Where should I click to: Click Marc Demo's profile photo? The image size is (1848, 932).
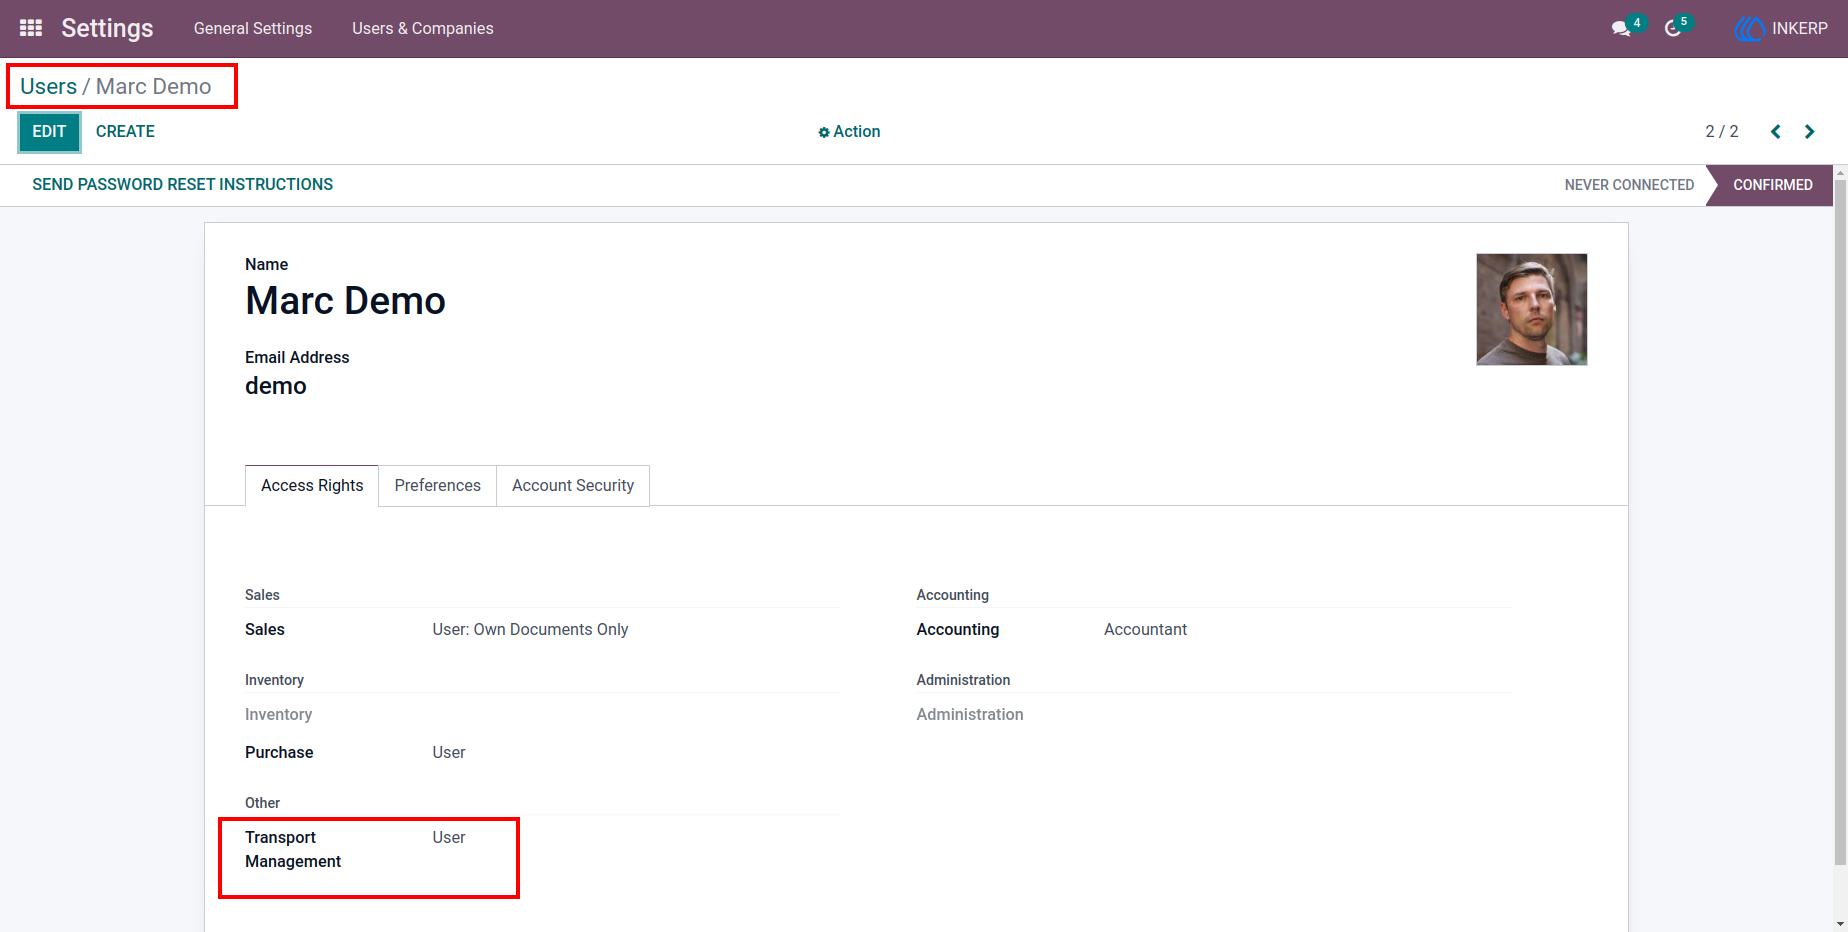[1532, 309]
